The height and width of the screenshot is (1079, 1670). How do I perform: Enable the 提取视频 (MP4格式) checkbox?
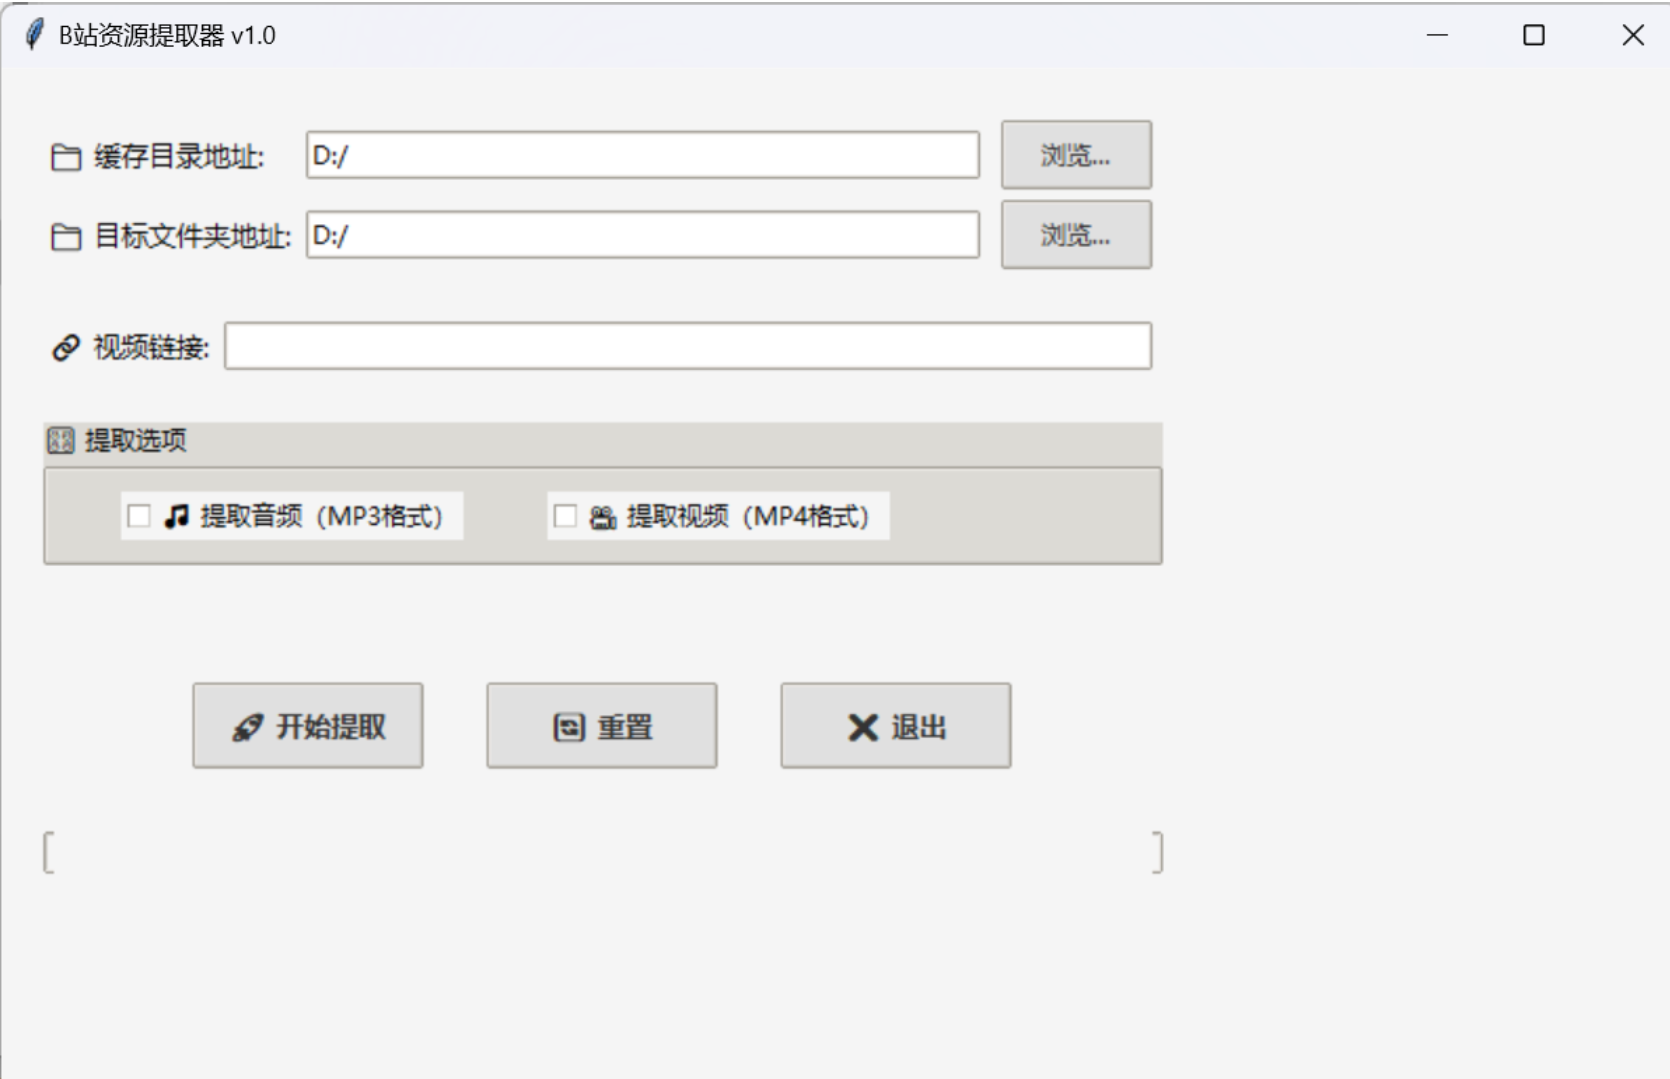565,516
